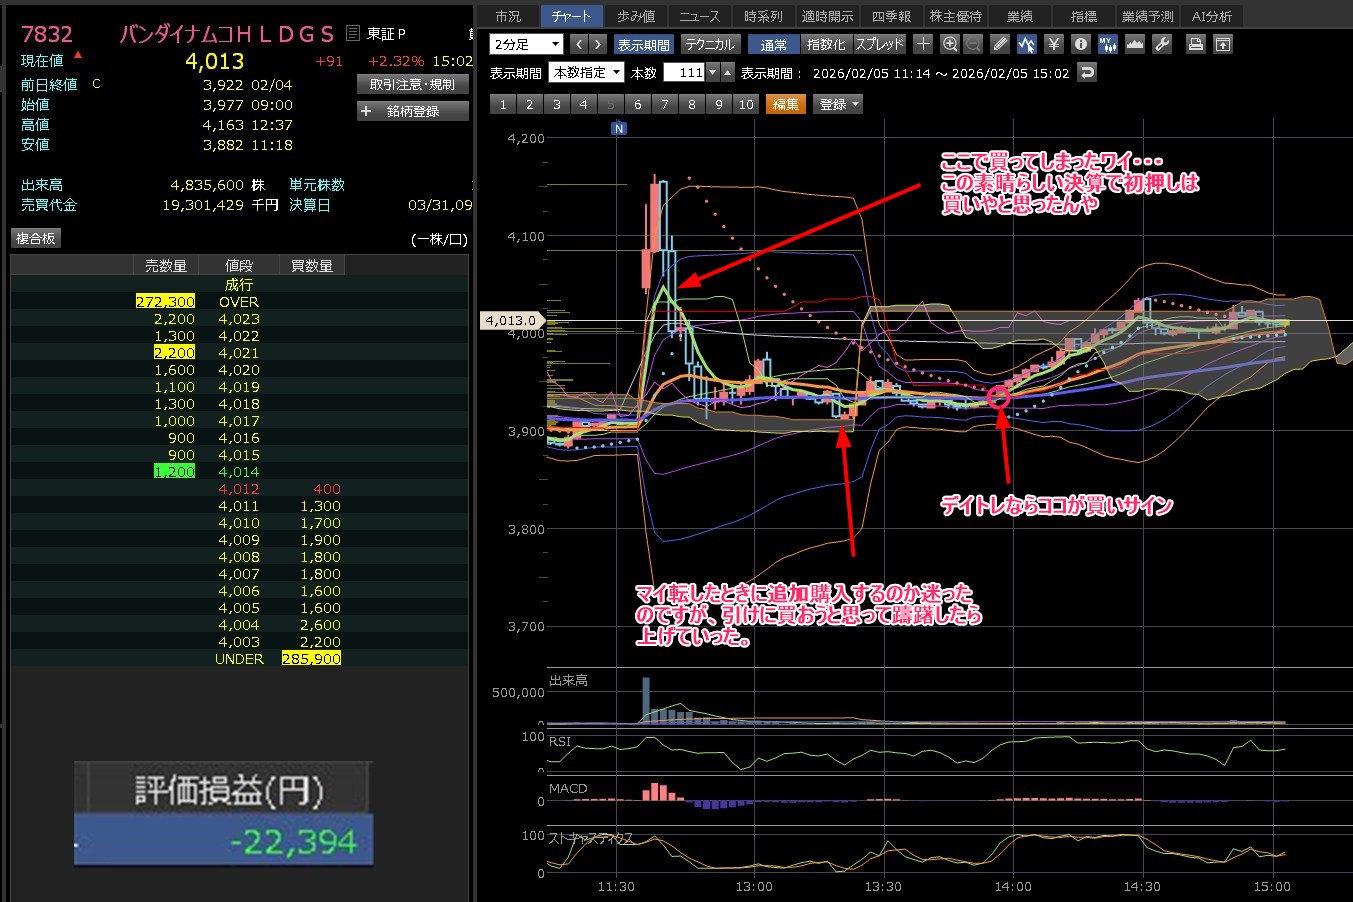The image size is (1353, 902).
Task: Zoom in on the chart with magnifier plus
Action: (950, 44)
